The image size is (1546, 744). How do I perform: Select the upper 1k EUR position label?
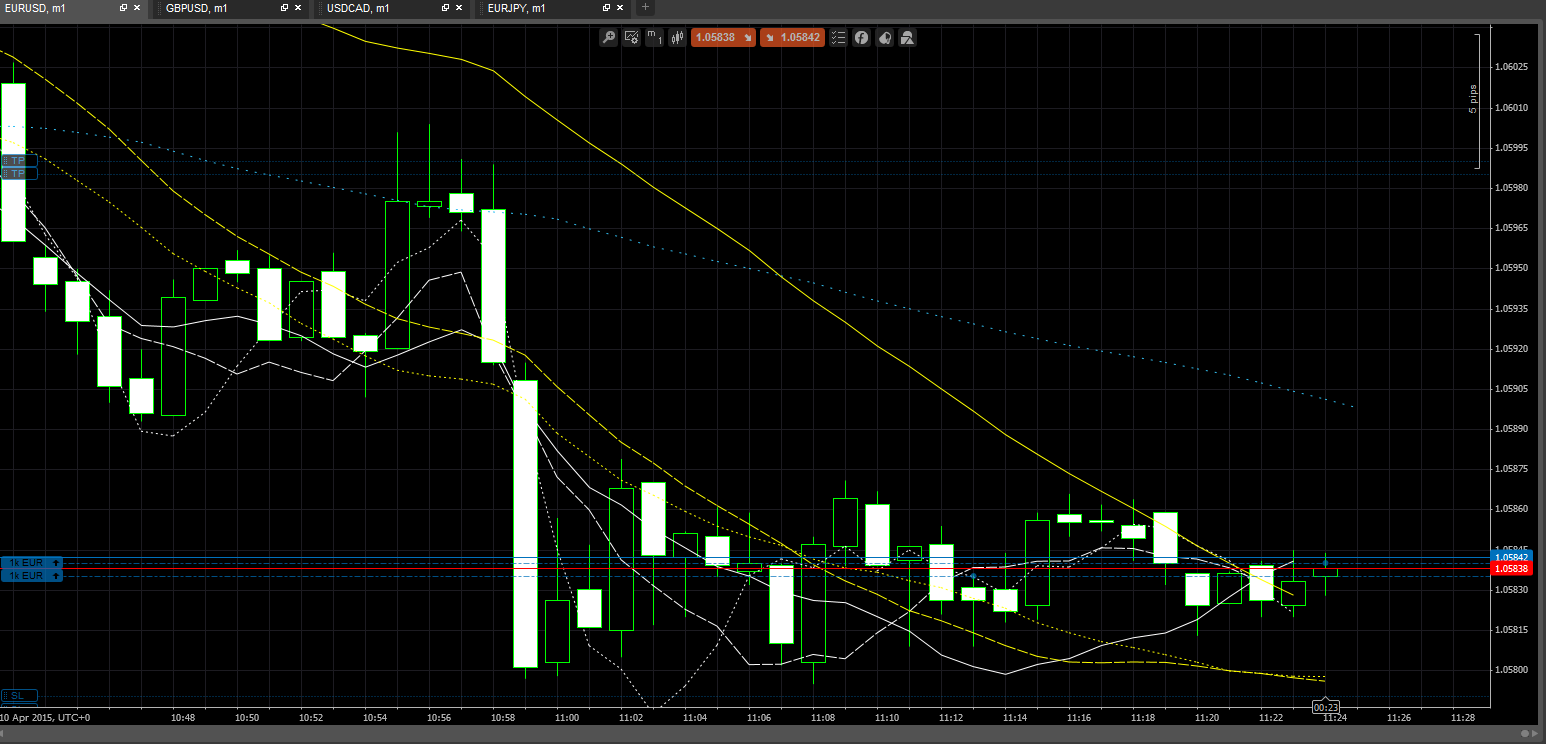[32, 563]
